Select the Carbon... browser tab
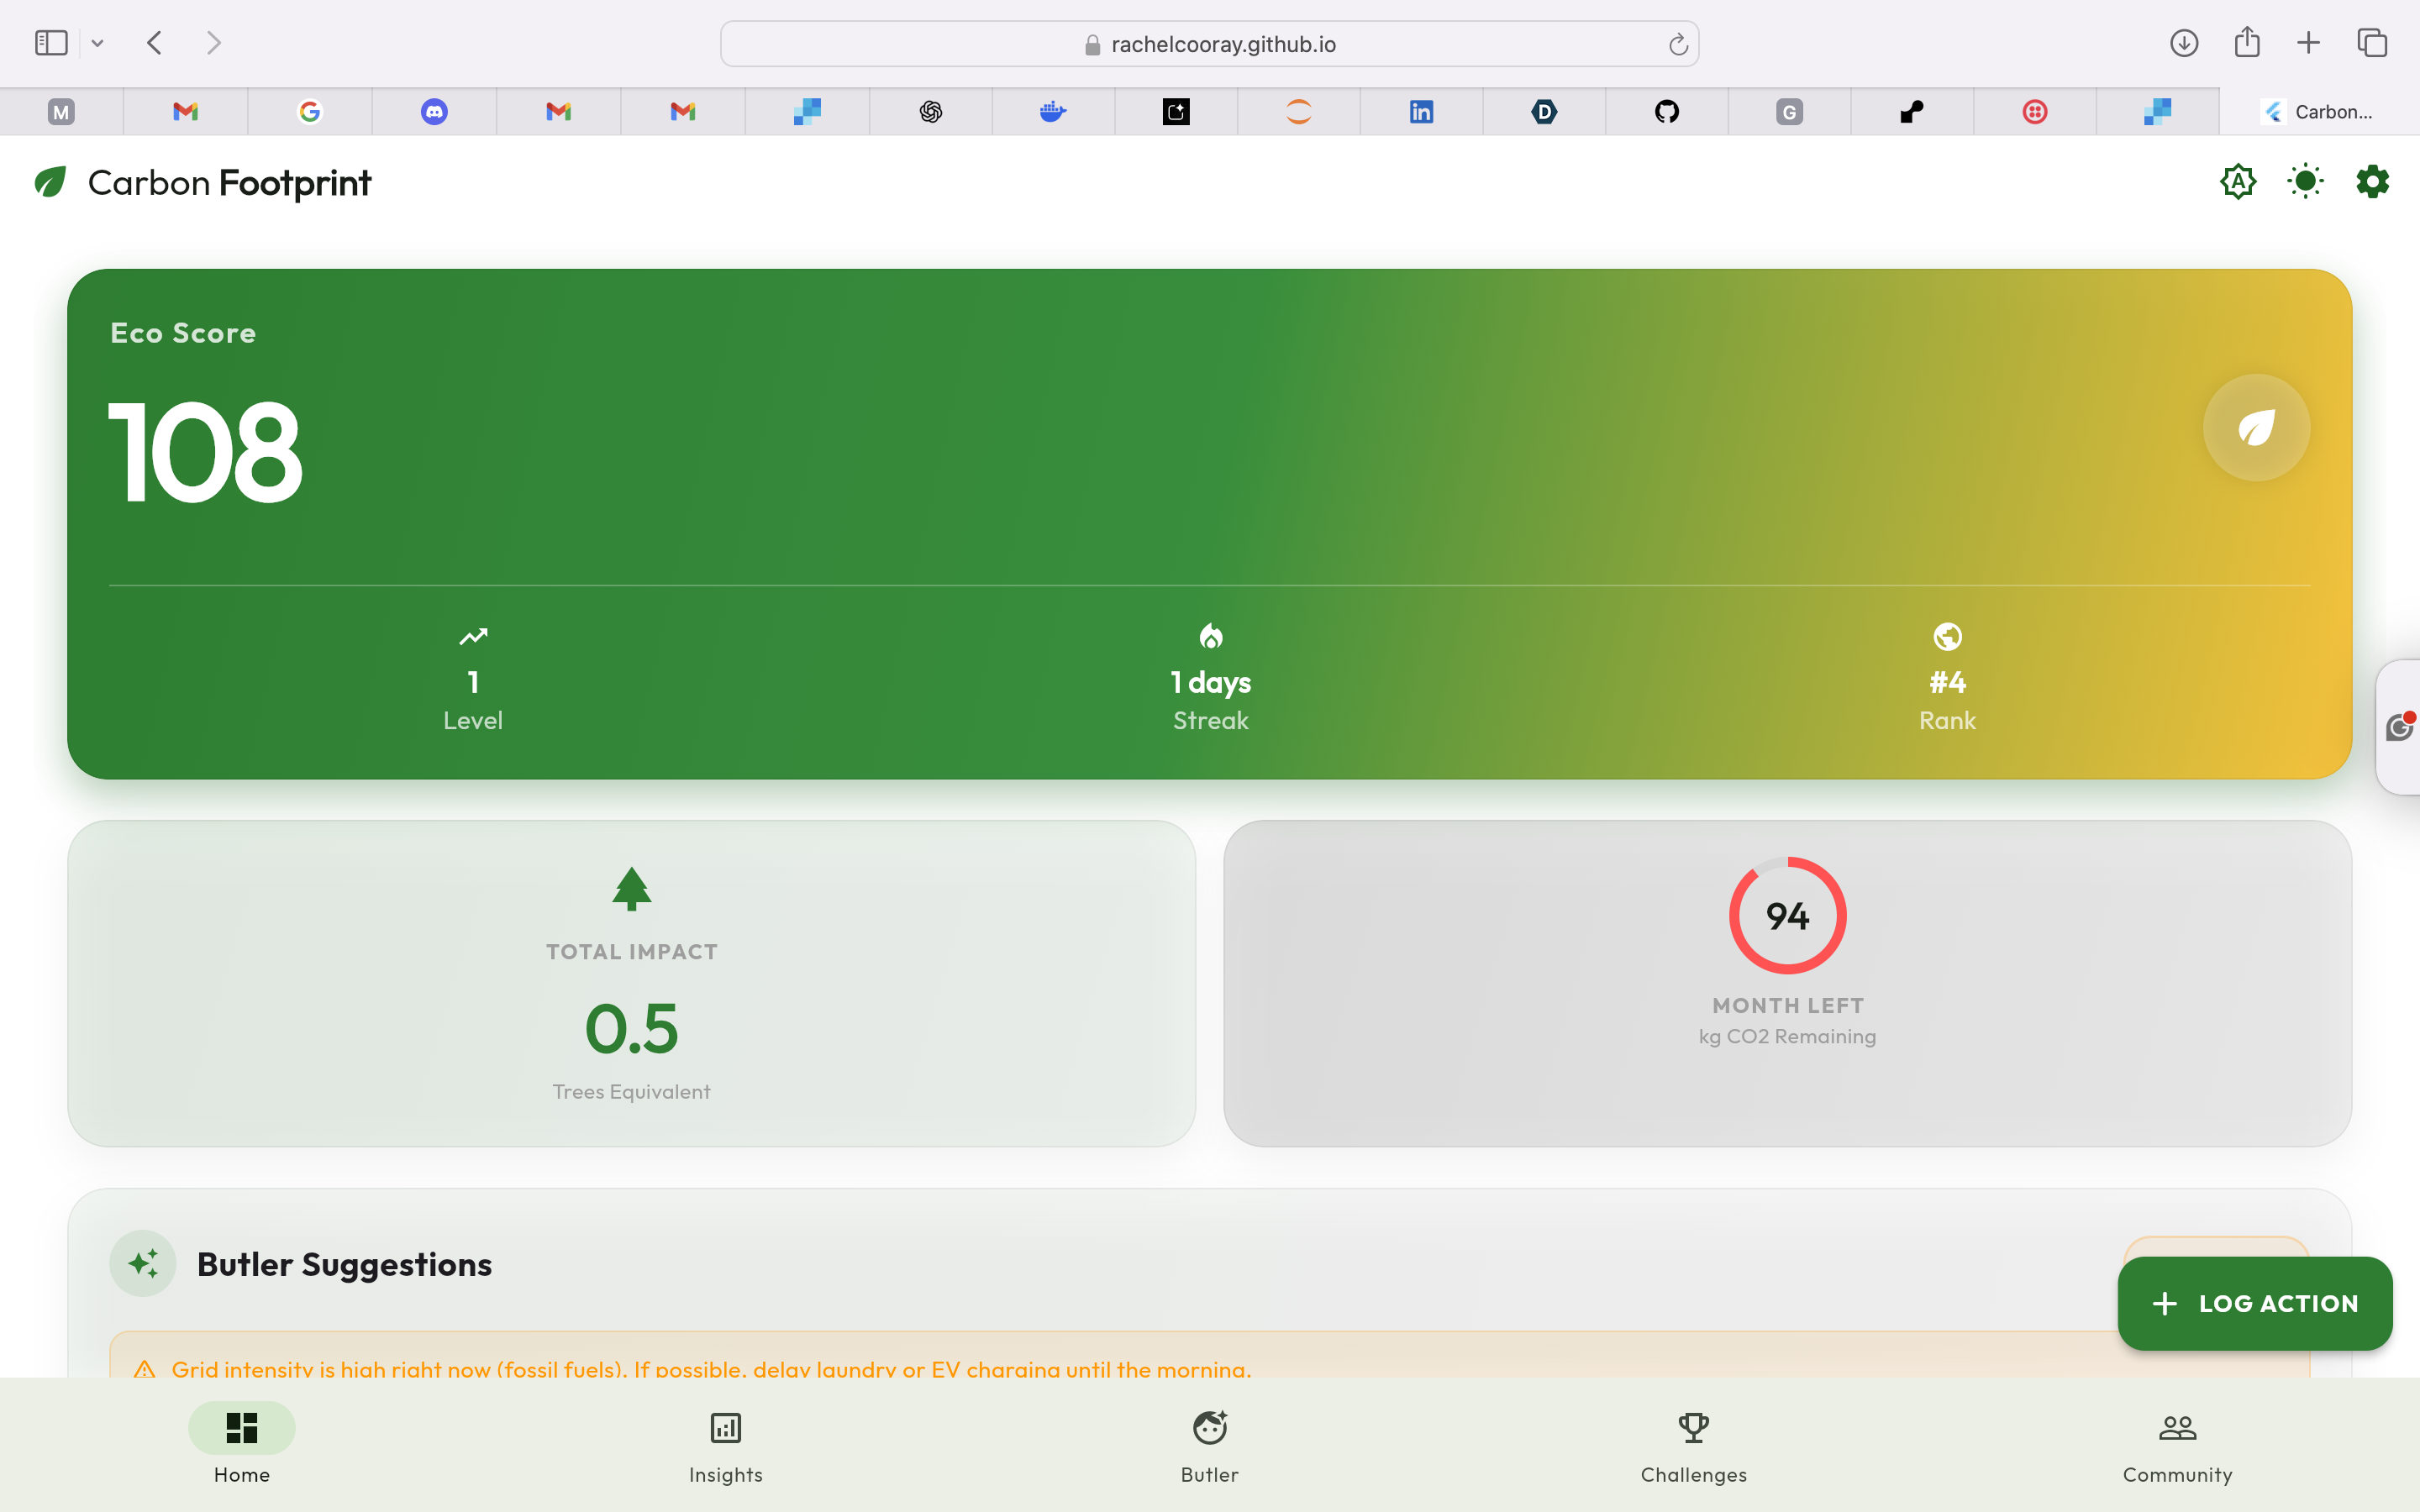The height and width of the screenshot is (1512, 2420). 2319,111
